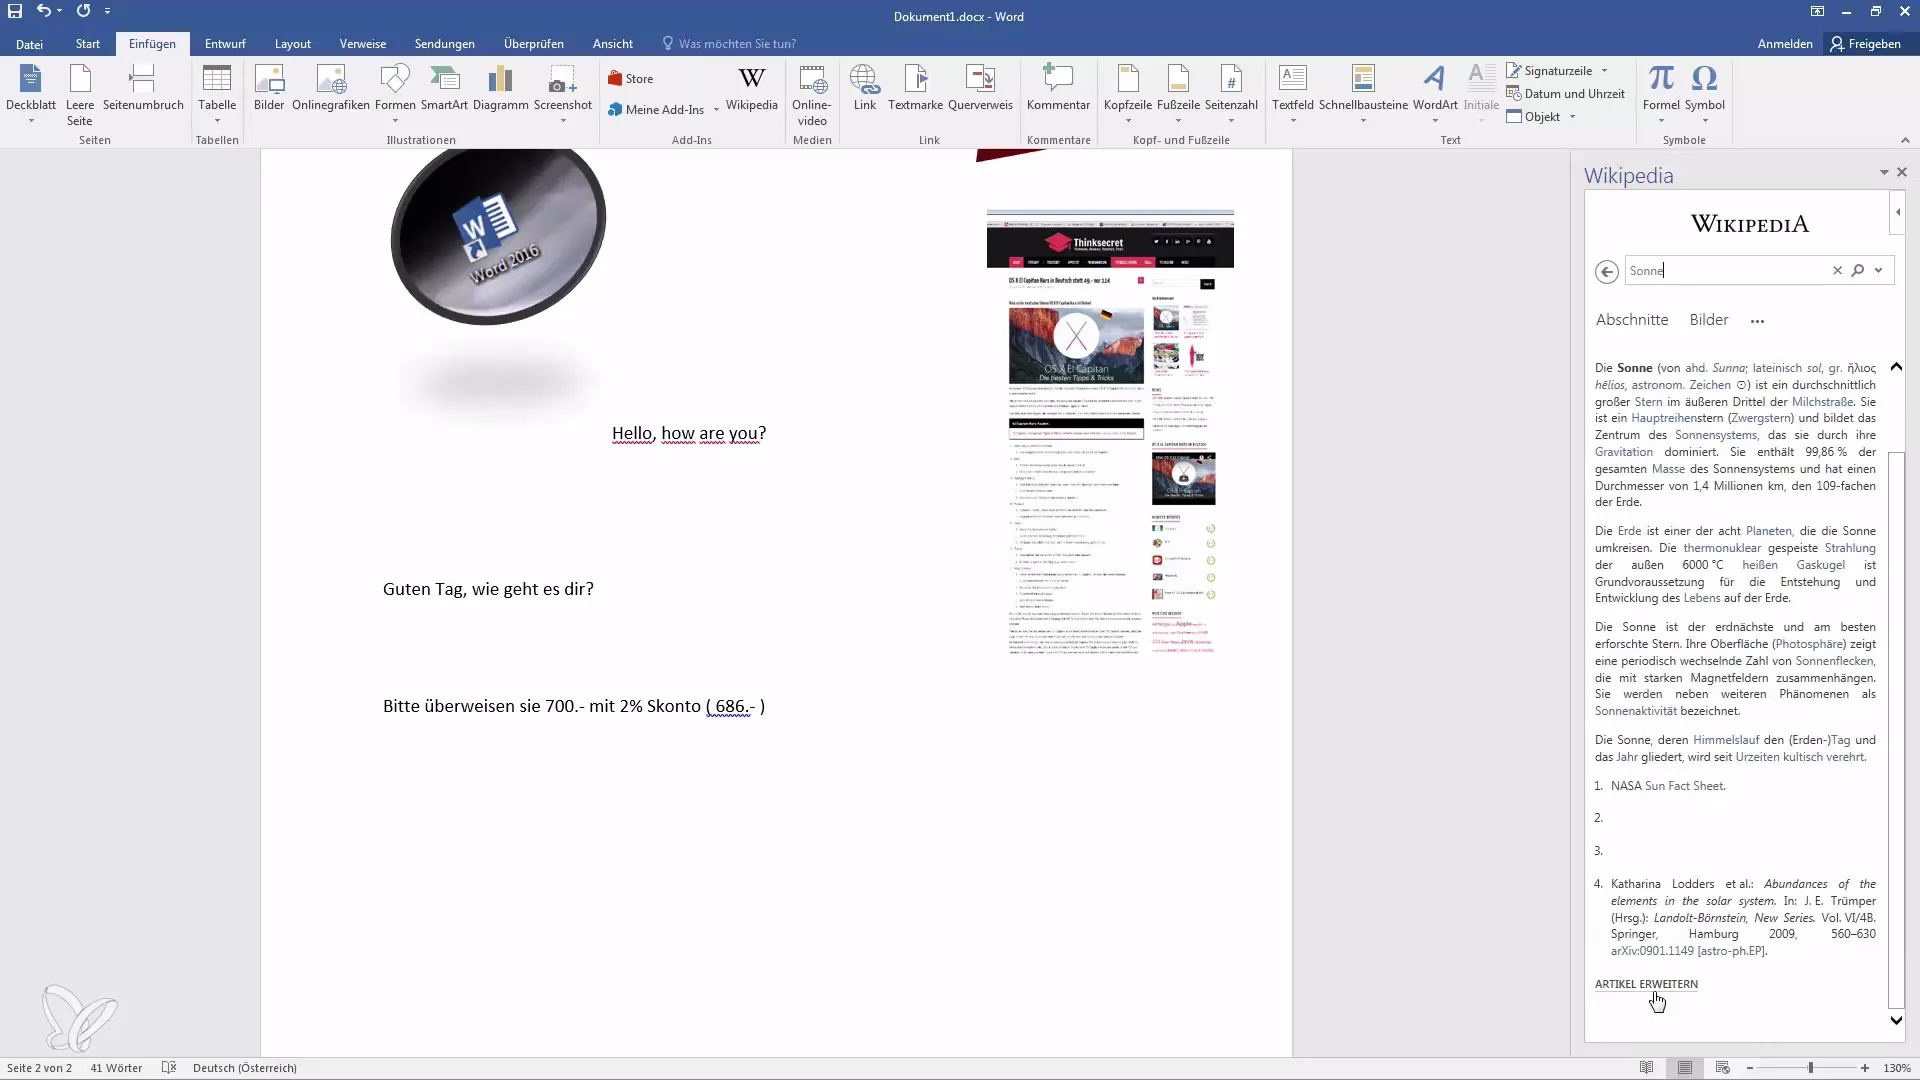Open Onlinegrafiken search

pos(331,88)
